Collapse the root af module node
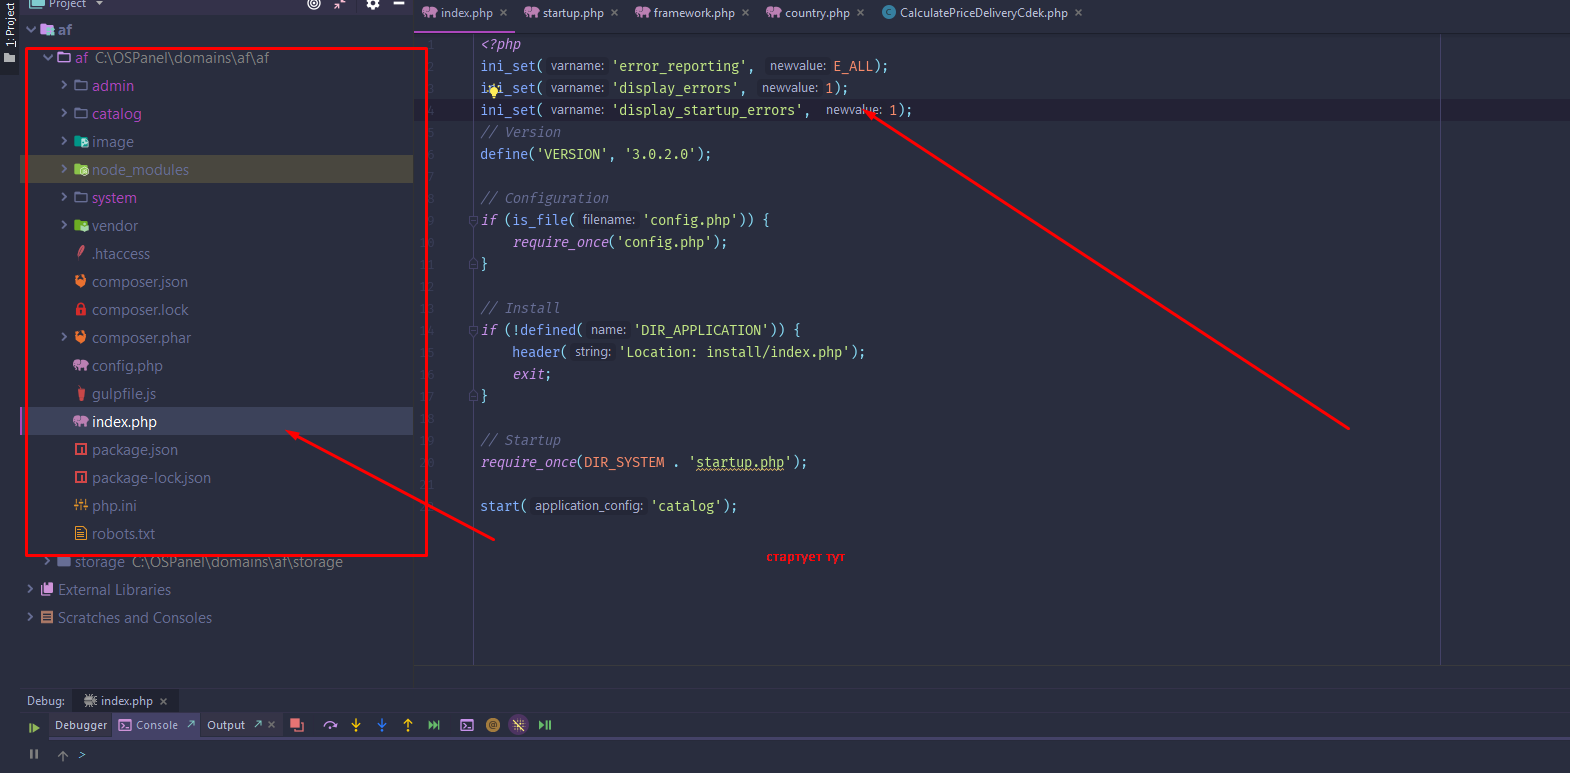Image resolution: width=1570 pixels, height=773 pixels. (31, 30)
